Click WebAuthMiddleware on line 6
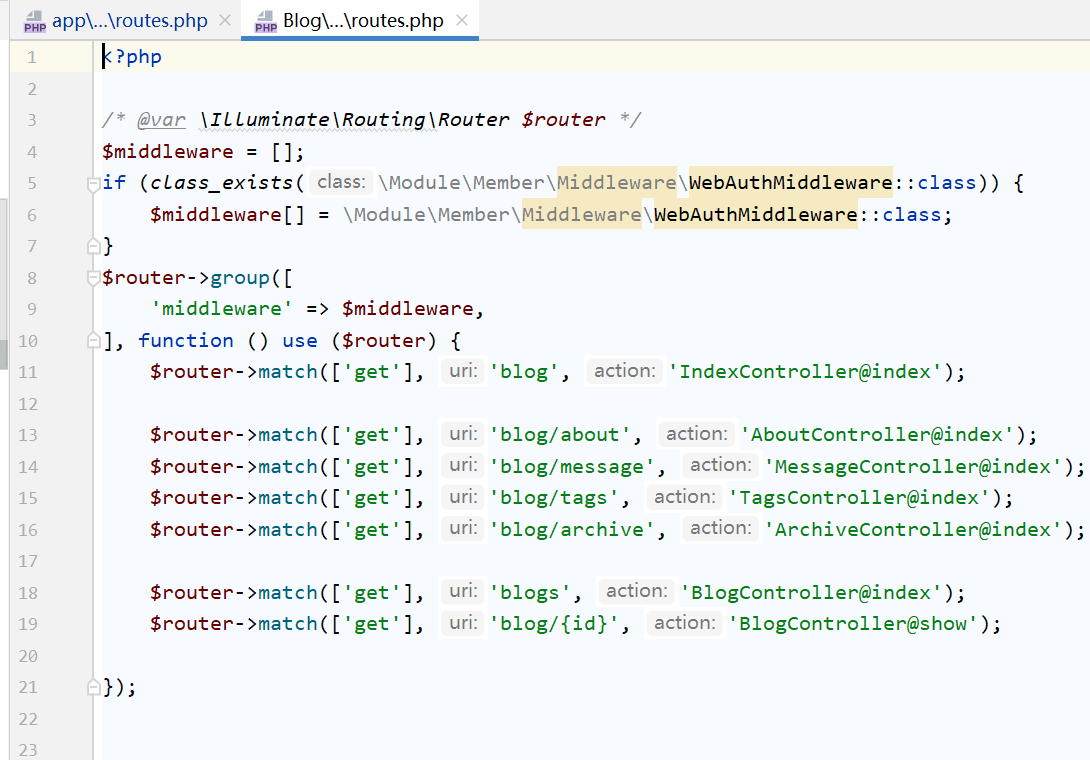The image size is (1090, 760). [755, 214]
